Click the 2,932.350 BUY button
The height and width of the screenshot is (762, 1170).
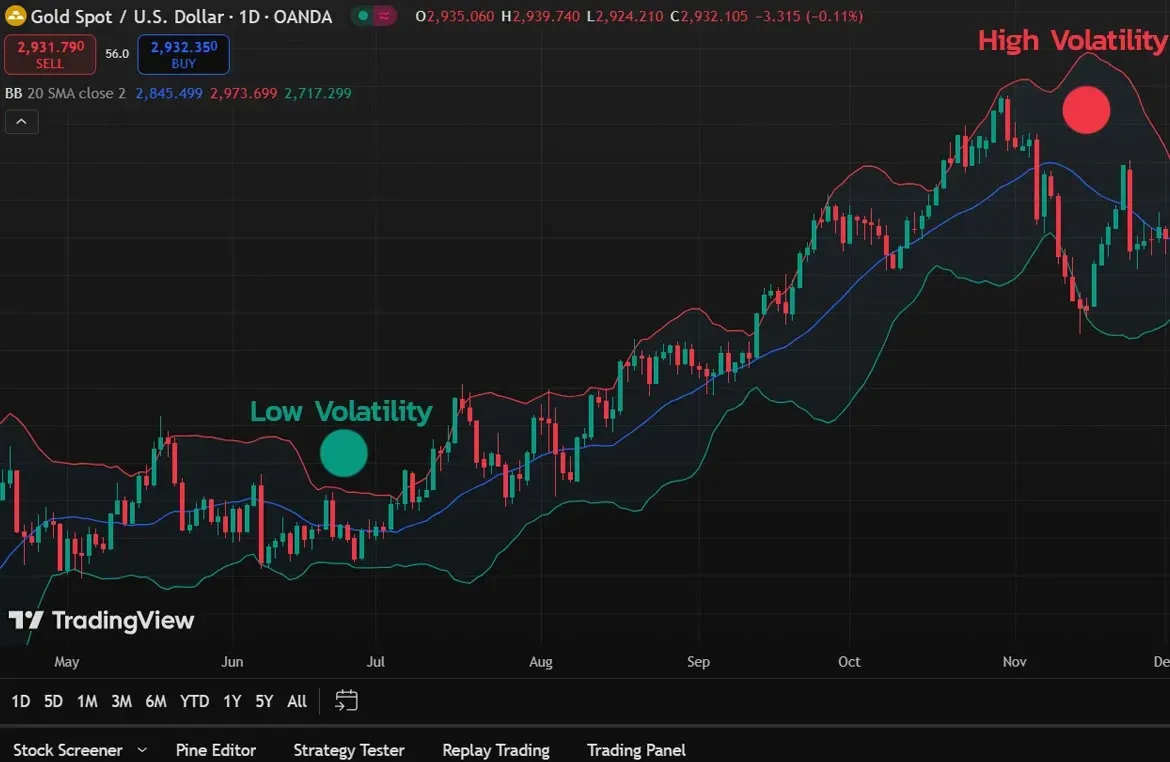184,54
